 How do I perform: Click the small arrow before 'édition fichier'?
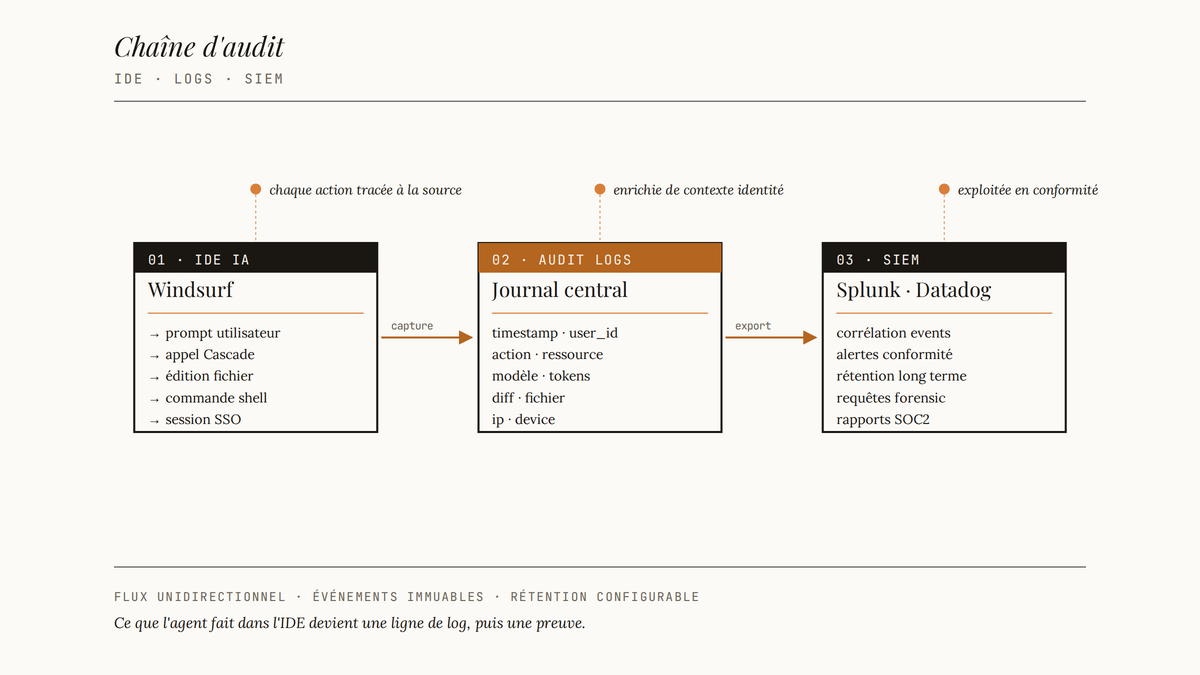click(x=154, y=377)
